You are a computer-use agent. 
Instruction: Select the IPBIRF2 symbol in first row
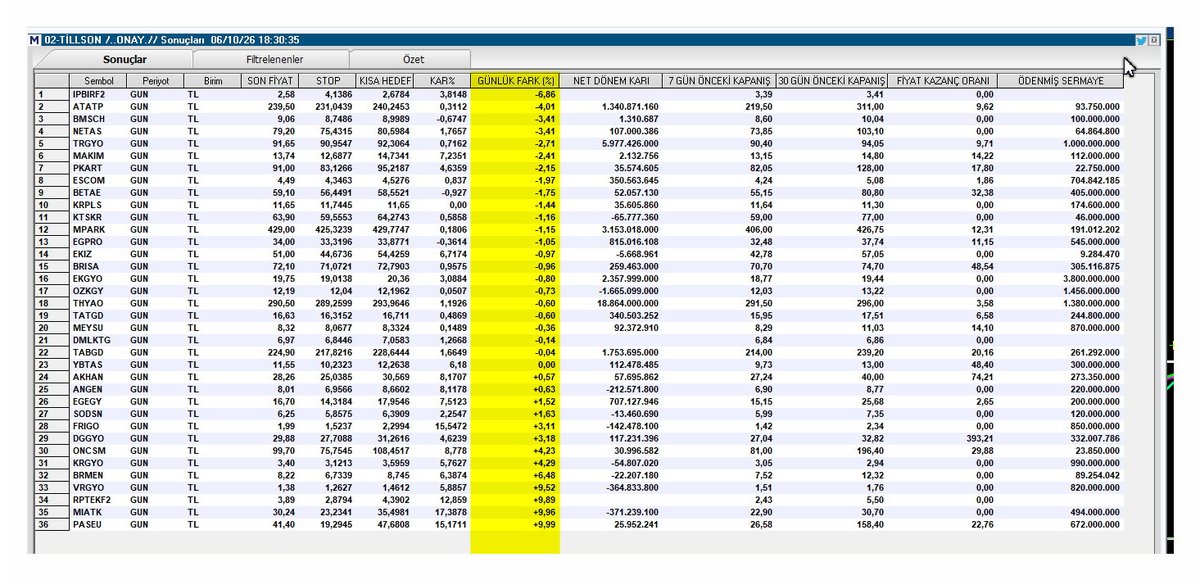click(89, 94)
